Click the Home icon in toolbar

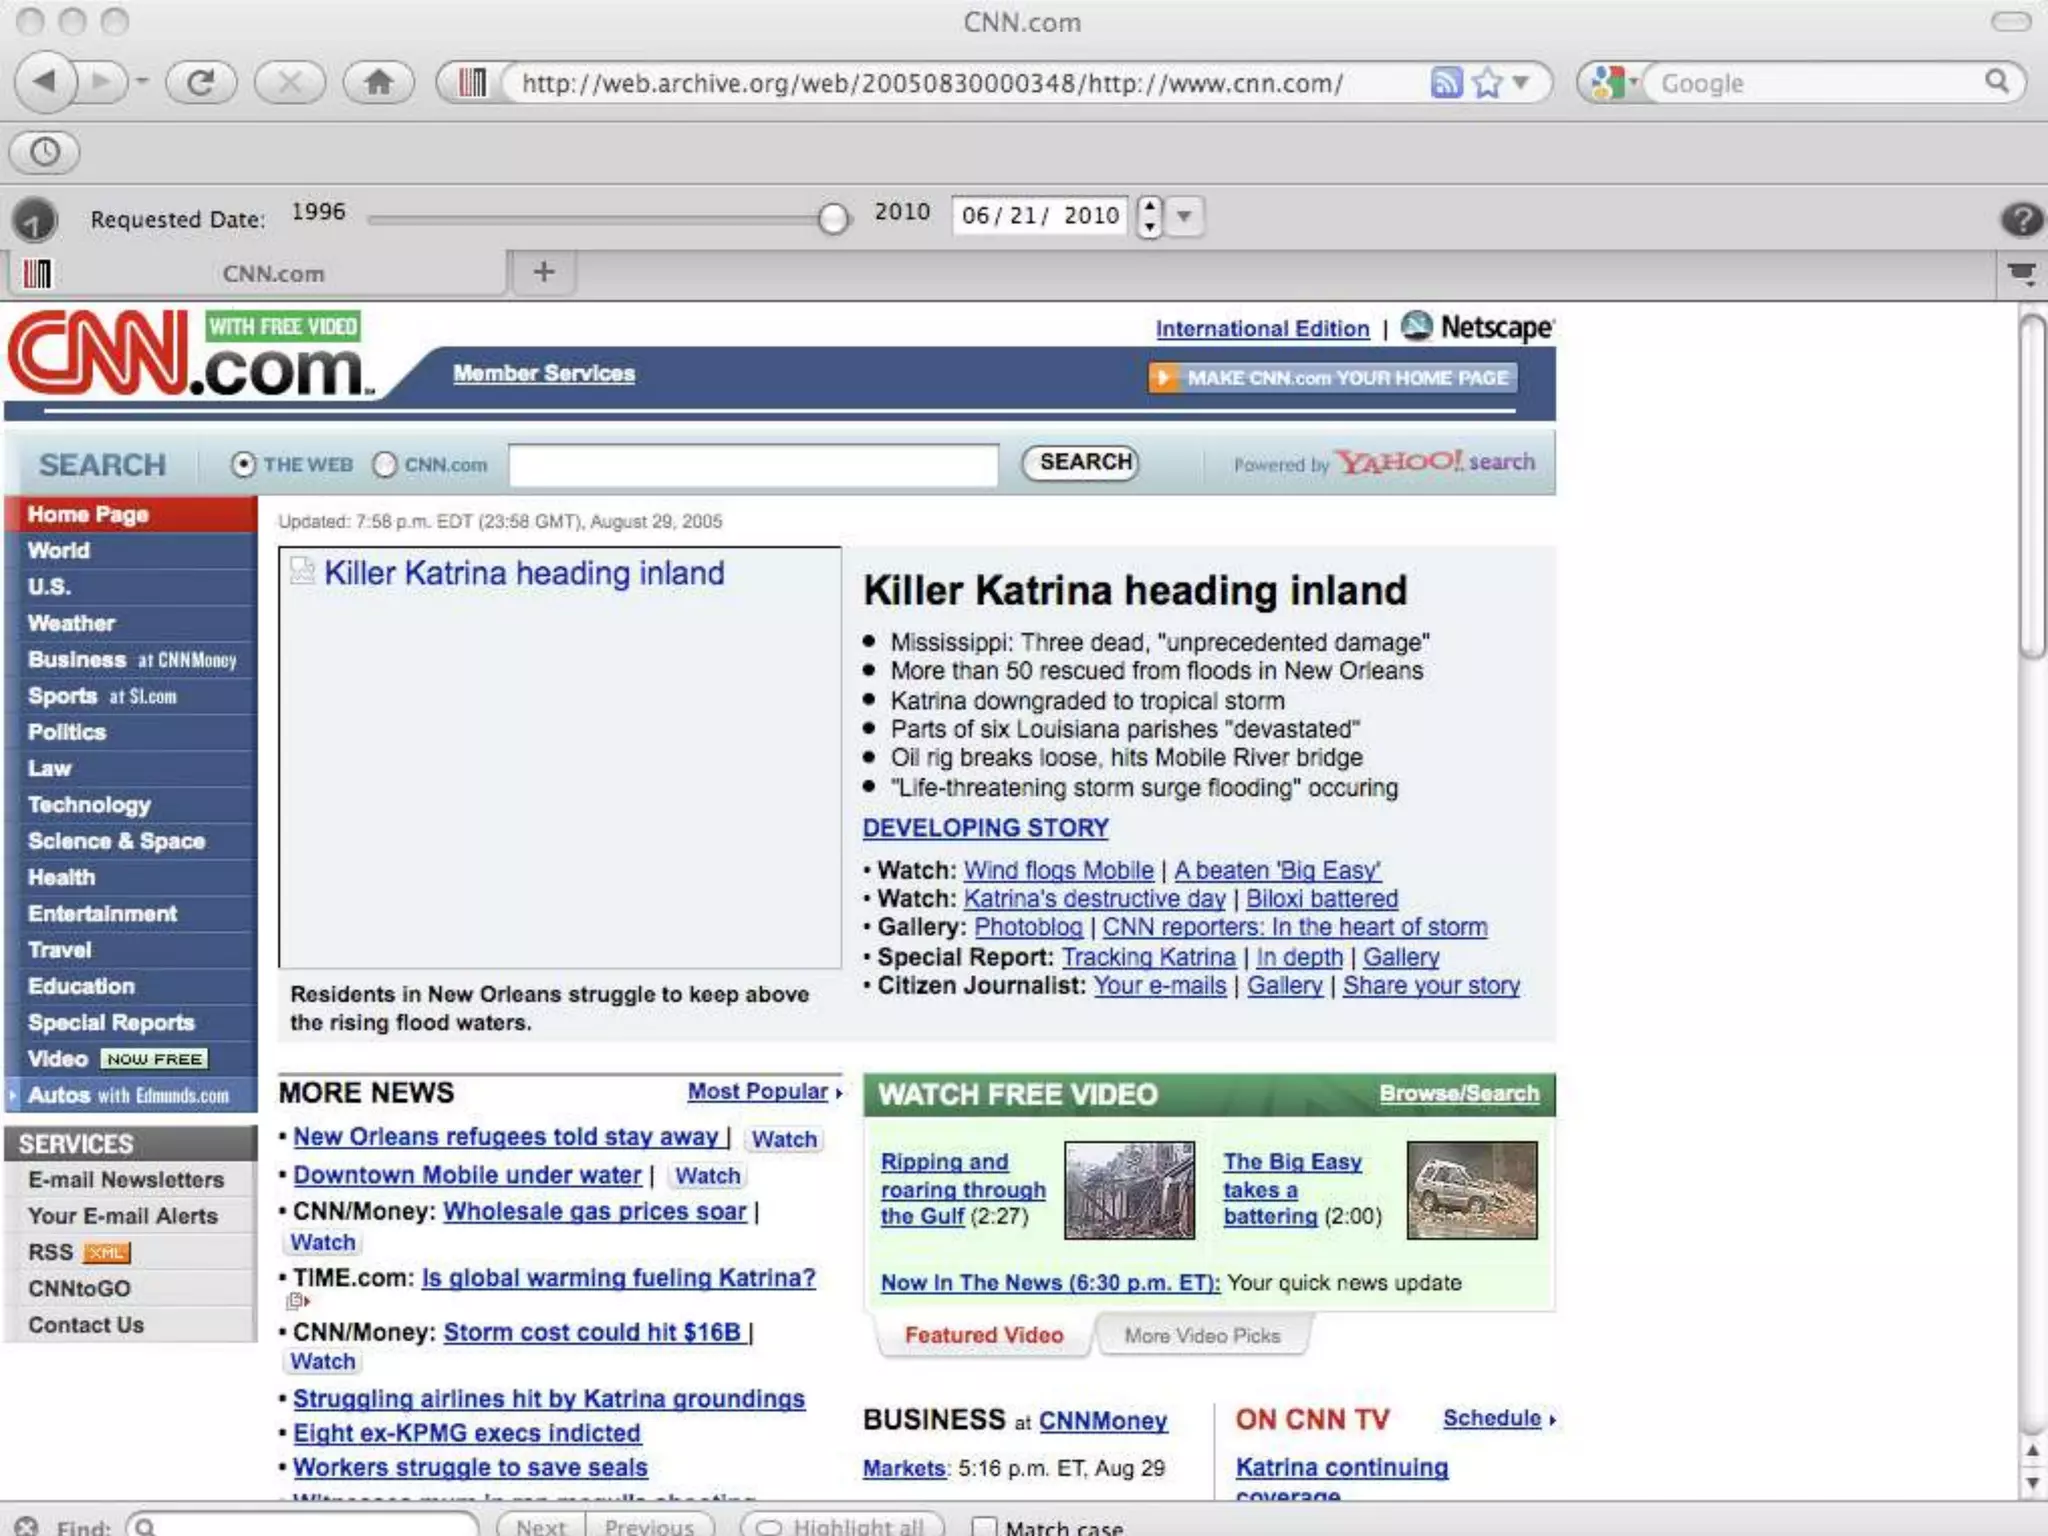[x=378, y=82]
